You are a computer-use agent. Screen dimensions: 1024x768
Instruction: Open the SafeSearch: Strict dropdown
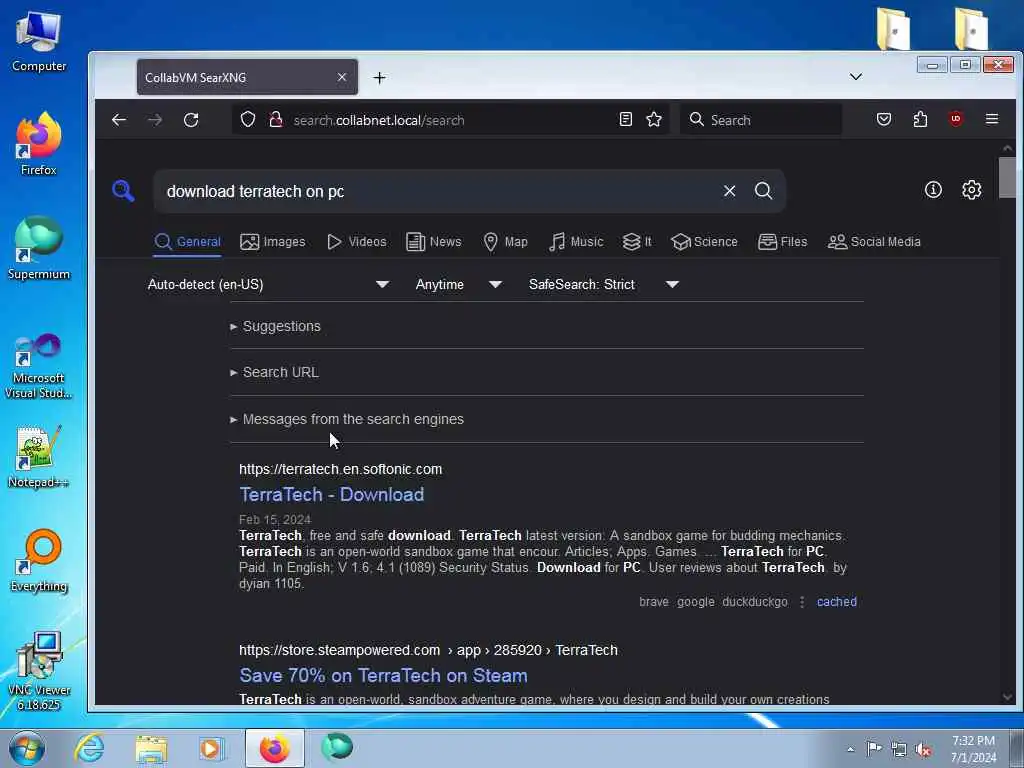point(604,284)
